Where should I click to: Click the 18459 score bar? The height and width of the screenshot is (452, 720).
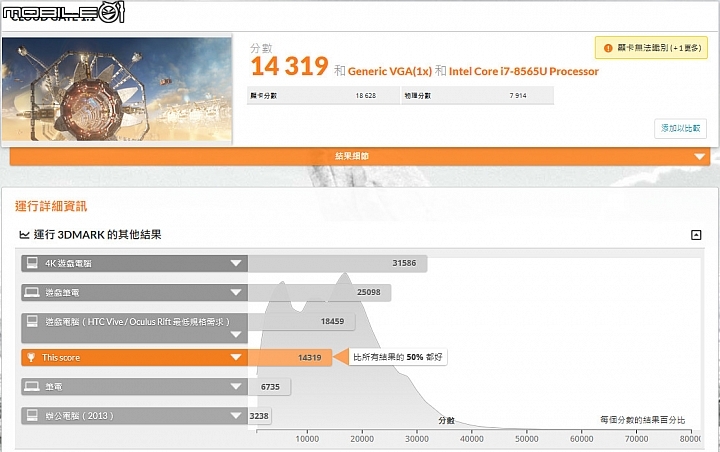(x=302, y=322)
